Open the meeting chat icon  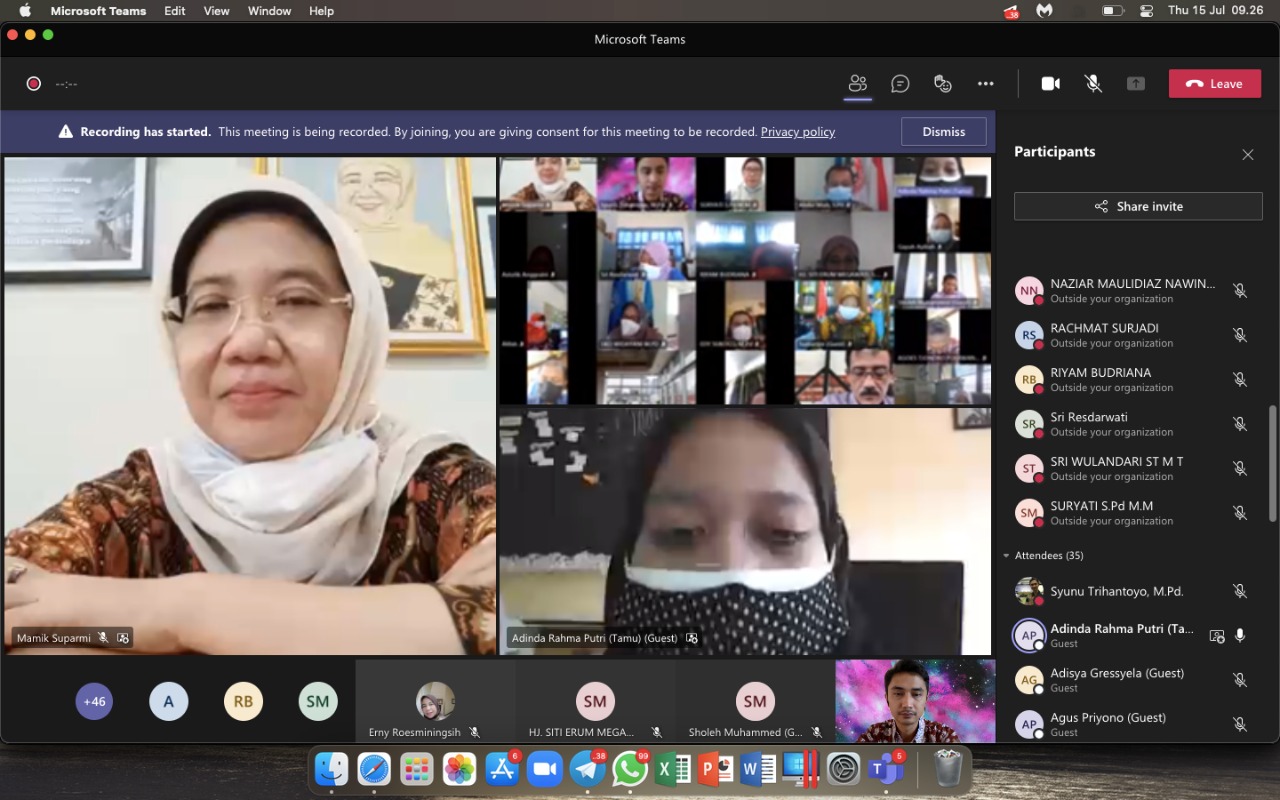(900, 84)
